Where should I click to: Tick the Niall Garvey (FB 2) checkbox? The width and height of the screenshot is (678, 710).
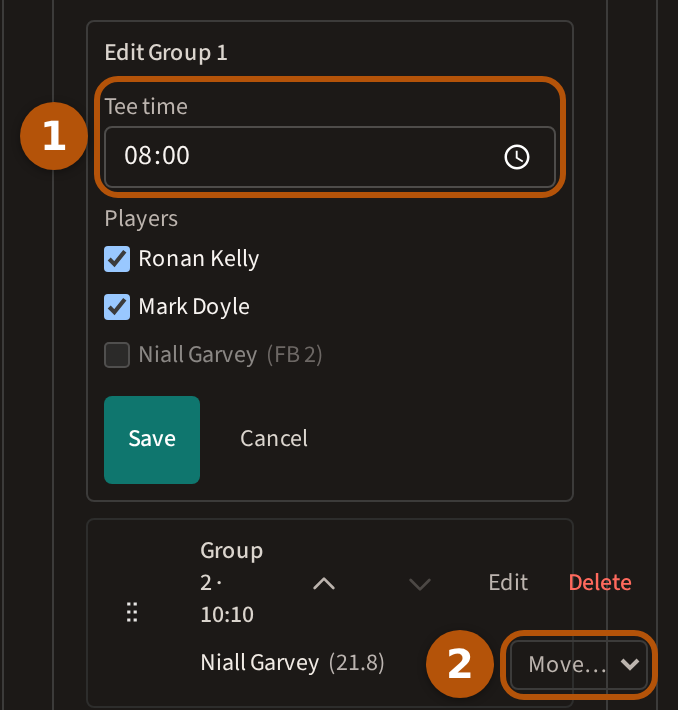117,355
